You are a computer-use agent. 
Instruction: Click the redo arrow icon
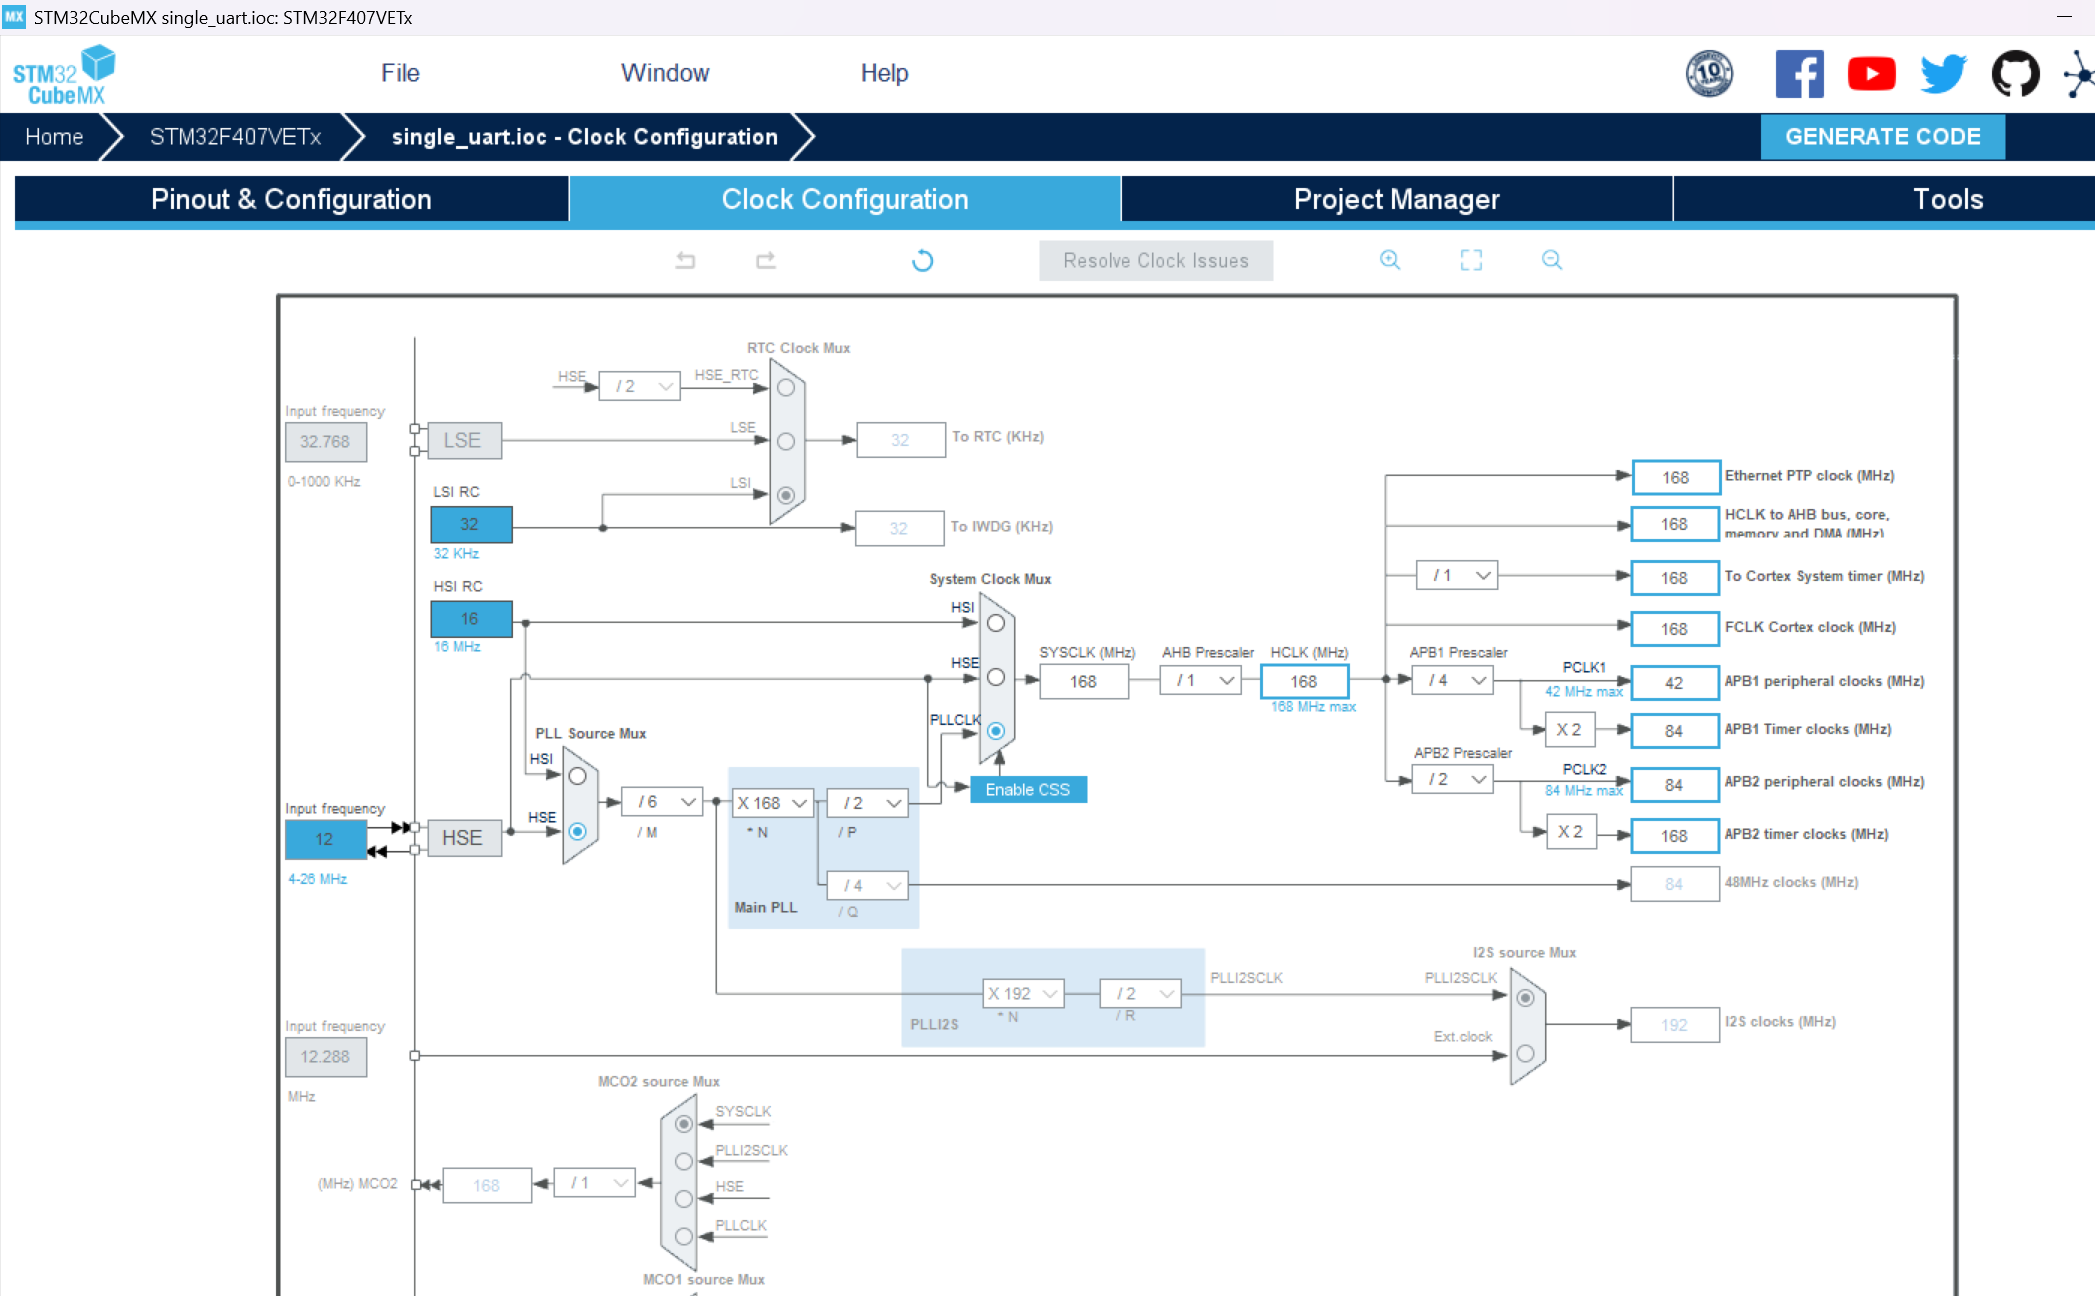pyautogui.click(x=766, y=260)
